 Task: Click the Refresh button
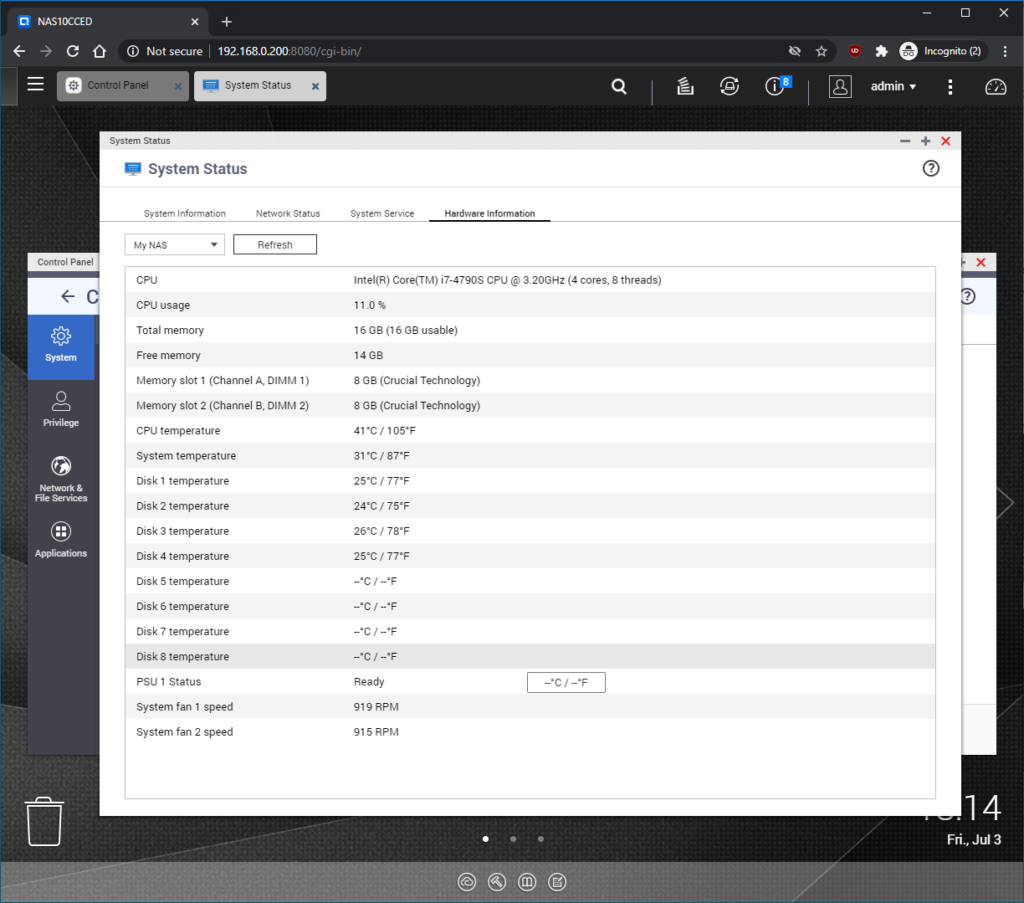coord(275,245)
